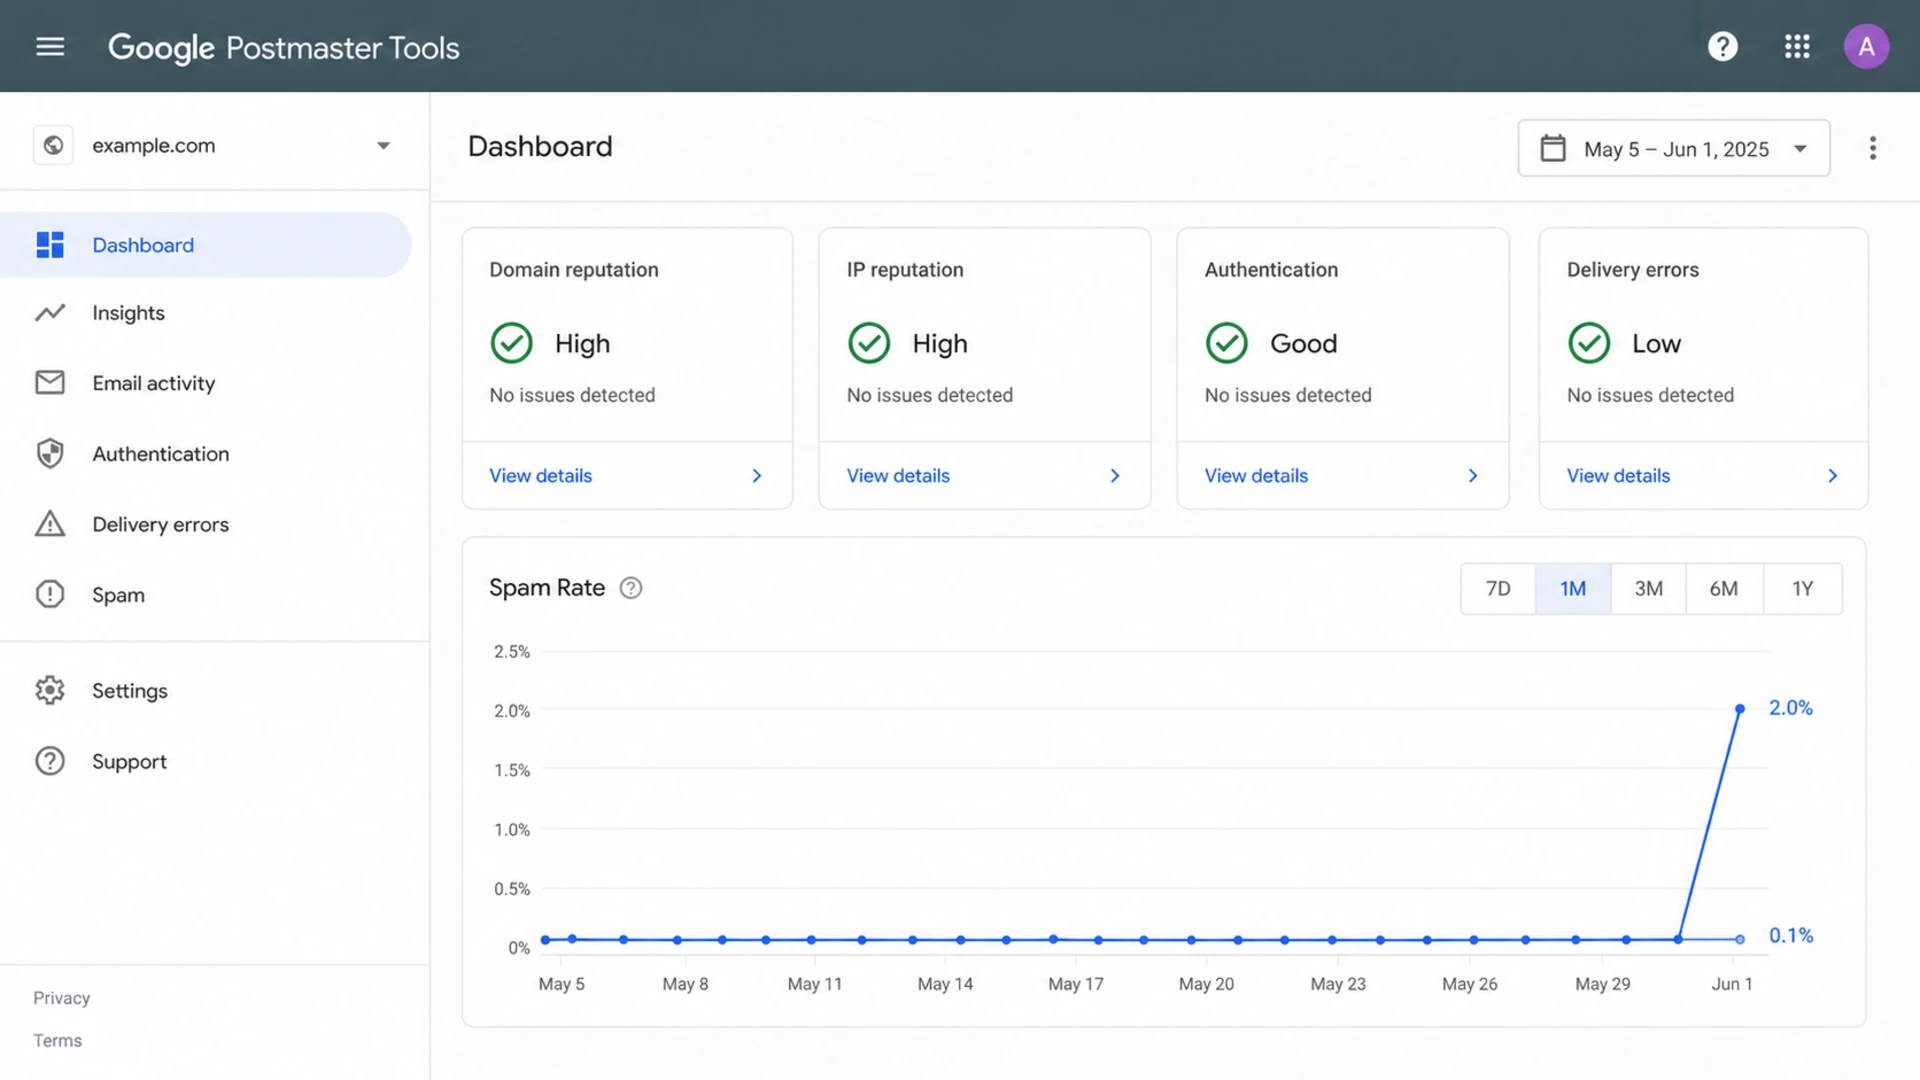Select the 1Y time range
The height and width of the screenshot is (1080, 1920).
(1803, 589)
